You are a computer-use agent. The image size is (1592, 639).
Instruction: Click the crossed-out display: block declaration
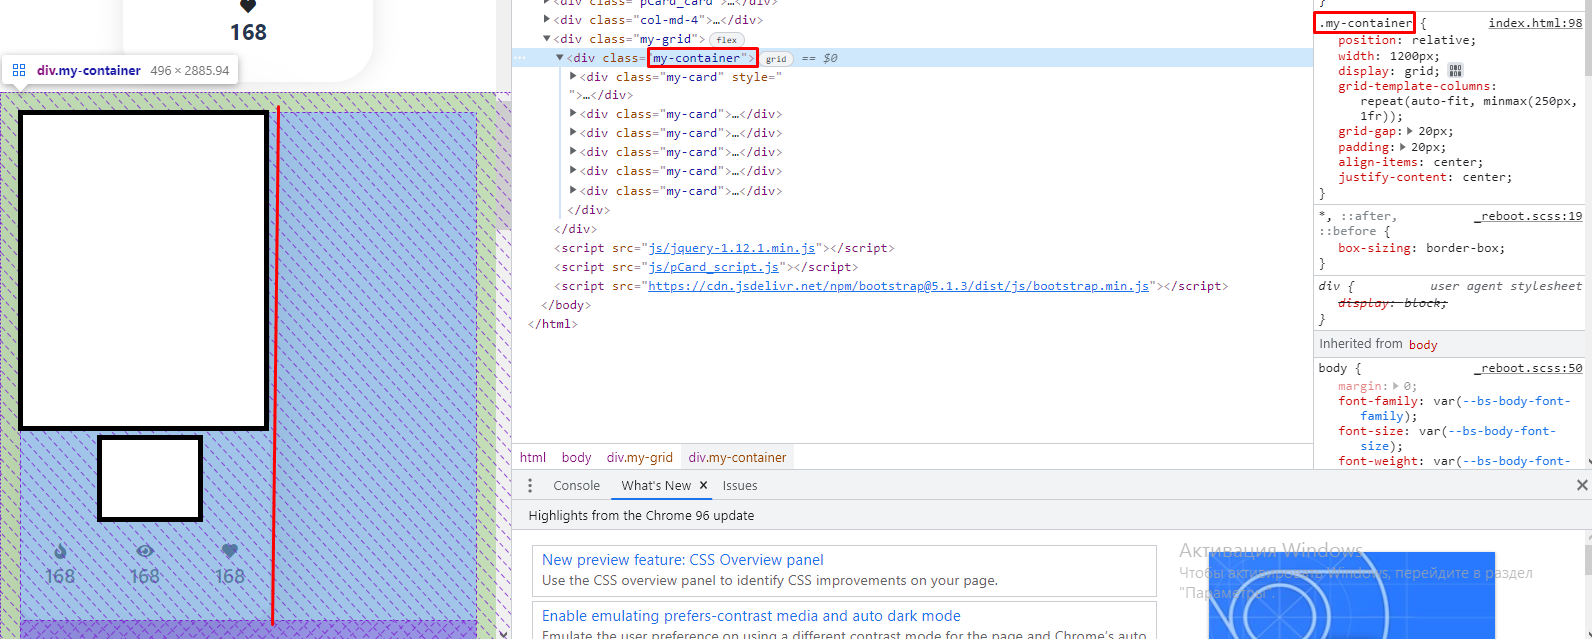click(1392, 303)
